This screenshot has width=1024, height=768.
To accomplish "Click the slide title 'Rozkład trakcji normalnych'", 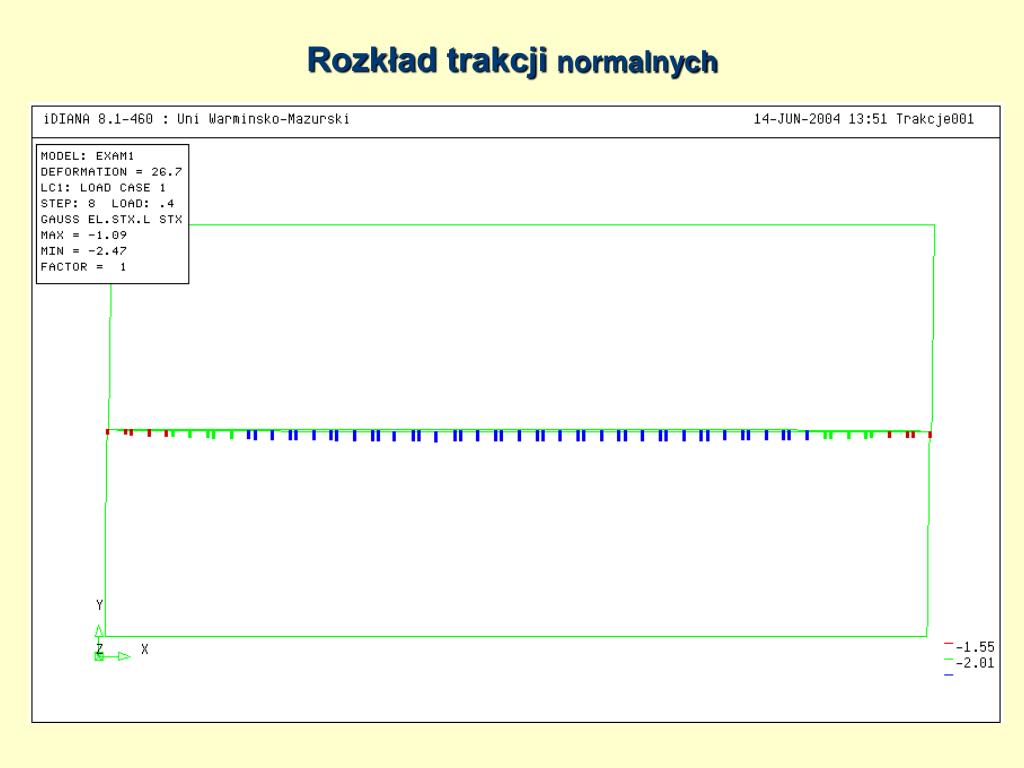I will [x=513, y=61].
